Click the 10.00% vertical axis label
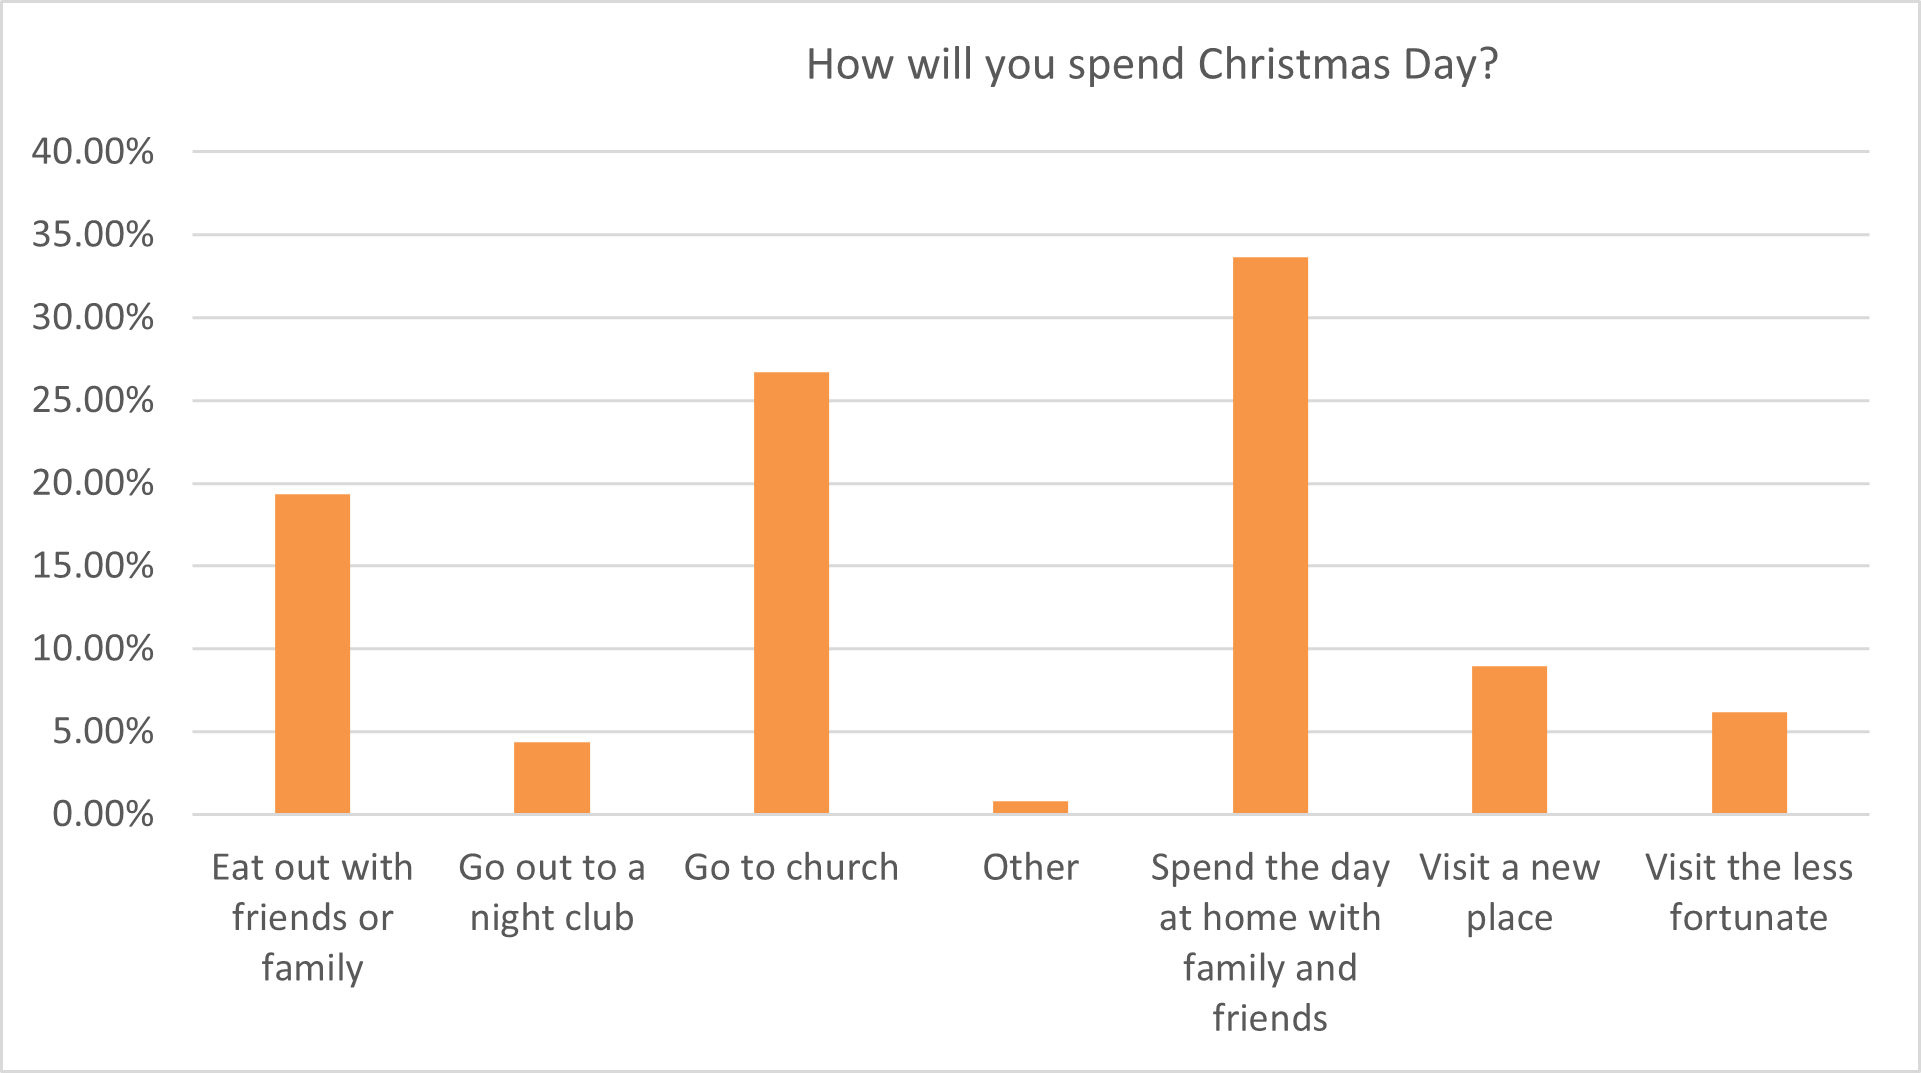Image resolution: width=1921 pixels, height=1073 pixels. [x=93, y=649]
